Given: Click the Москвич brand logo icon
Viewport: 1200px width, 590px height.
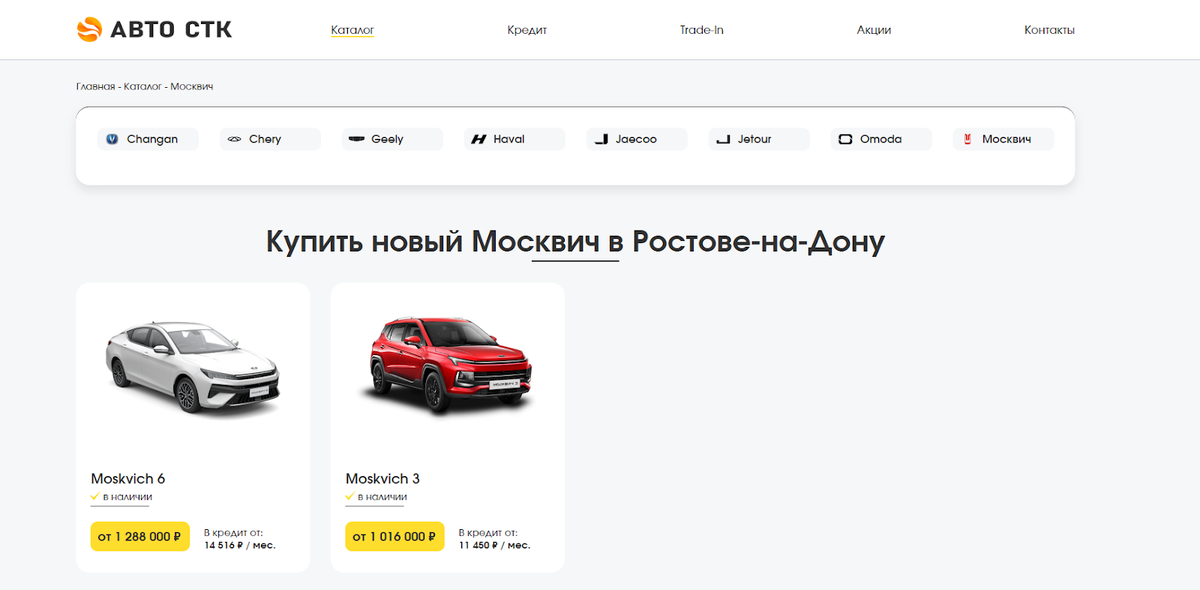Looking at the screenshot, I should [968, 139].
